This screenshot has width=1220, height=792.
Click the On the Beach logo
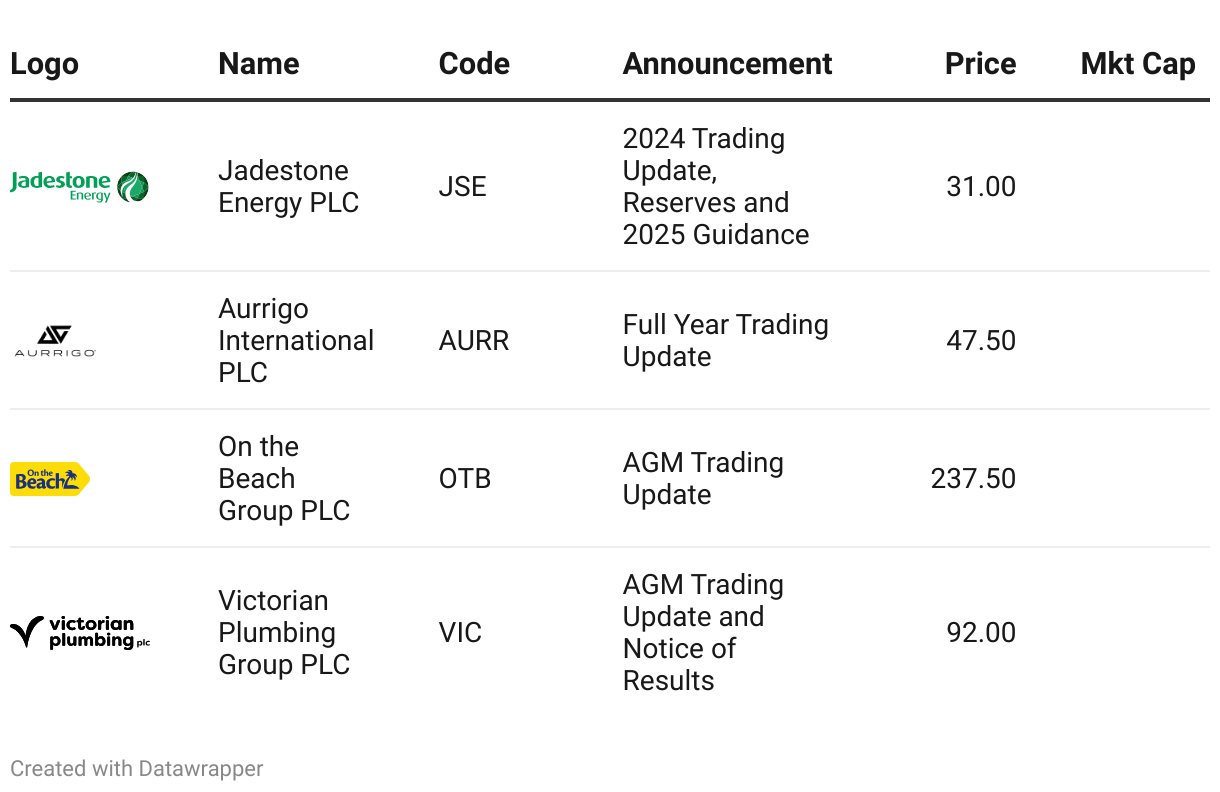(50, 479)
